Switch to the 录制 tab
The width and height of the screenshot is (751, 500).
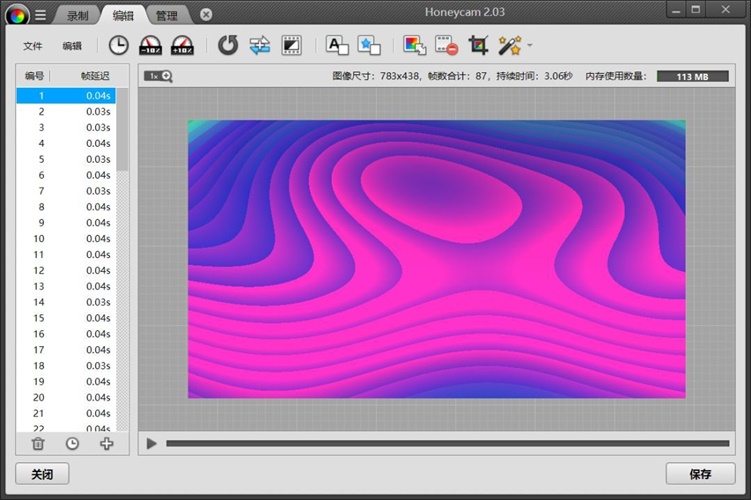click(x=77, y=15)
